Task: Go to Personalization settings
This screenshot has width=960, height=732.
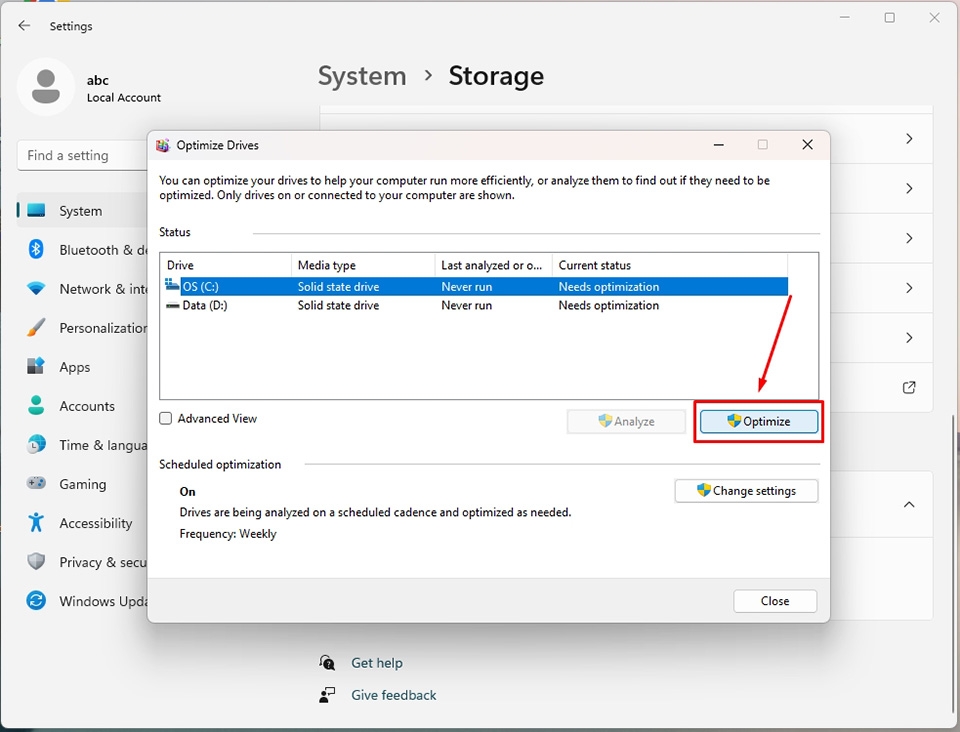Action: click(82, 328)
